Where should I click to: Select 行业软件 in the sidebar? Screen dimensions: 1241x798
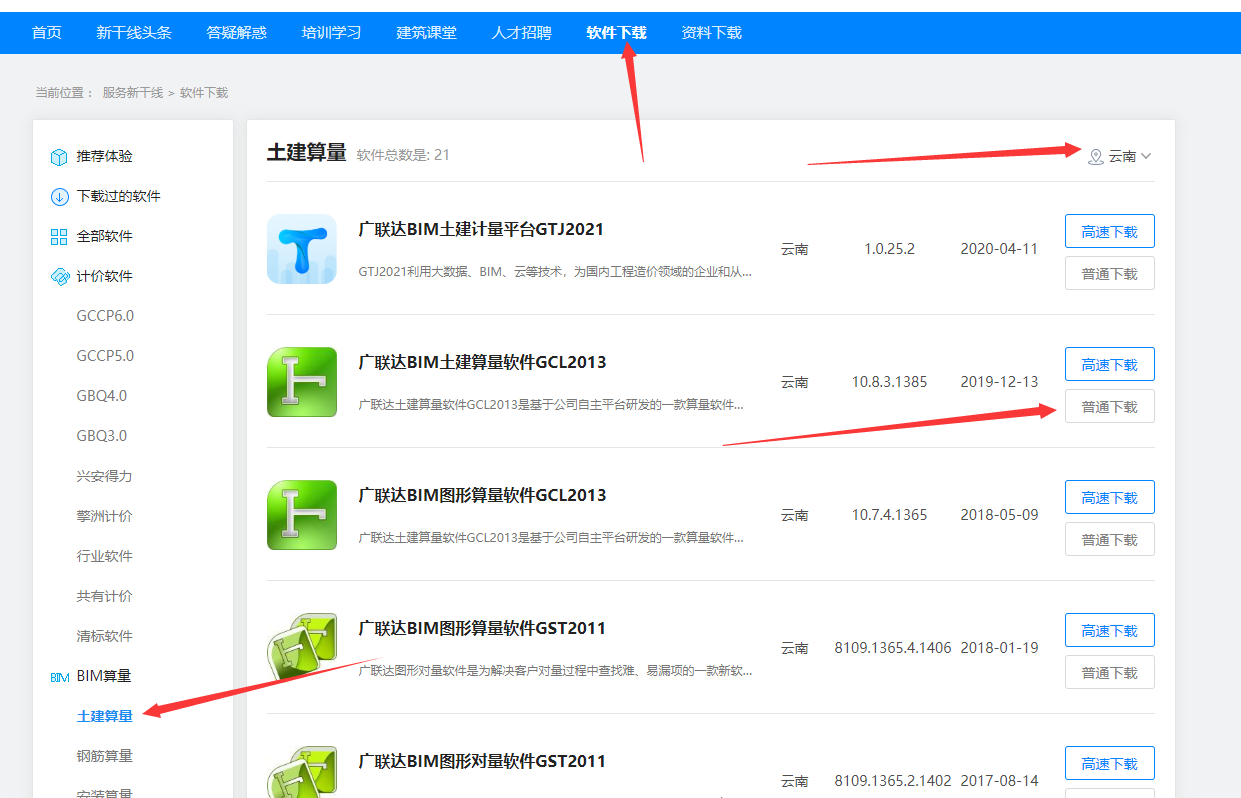point(105,556)
